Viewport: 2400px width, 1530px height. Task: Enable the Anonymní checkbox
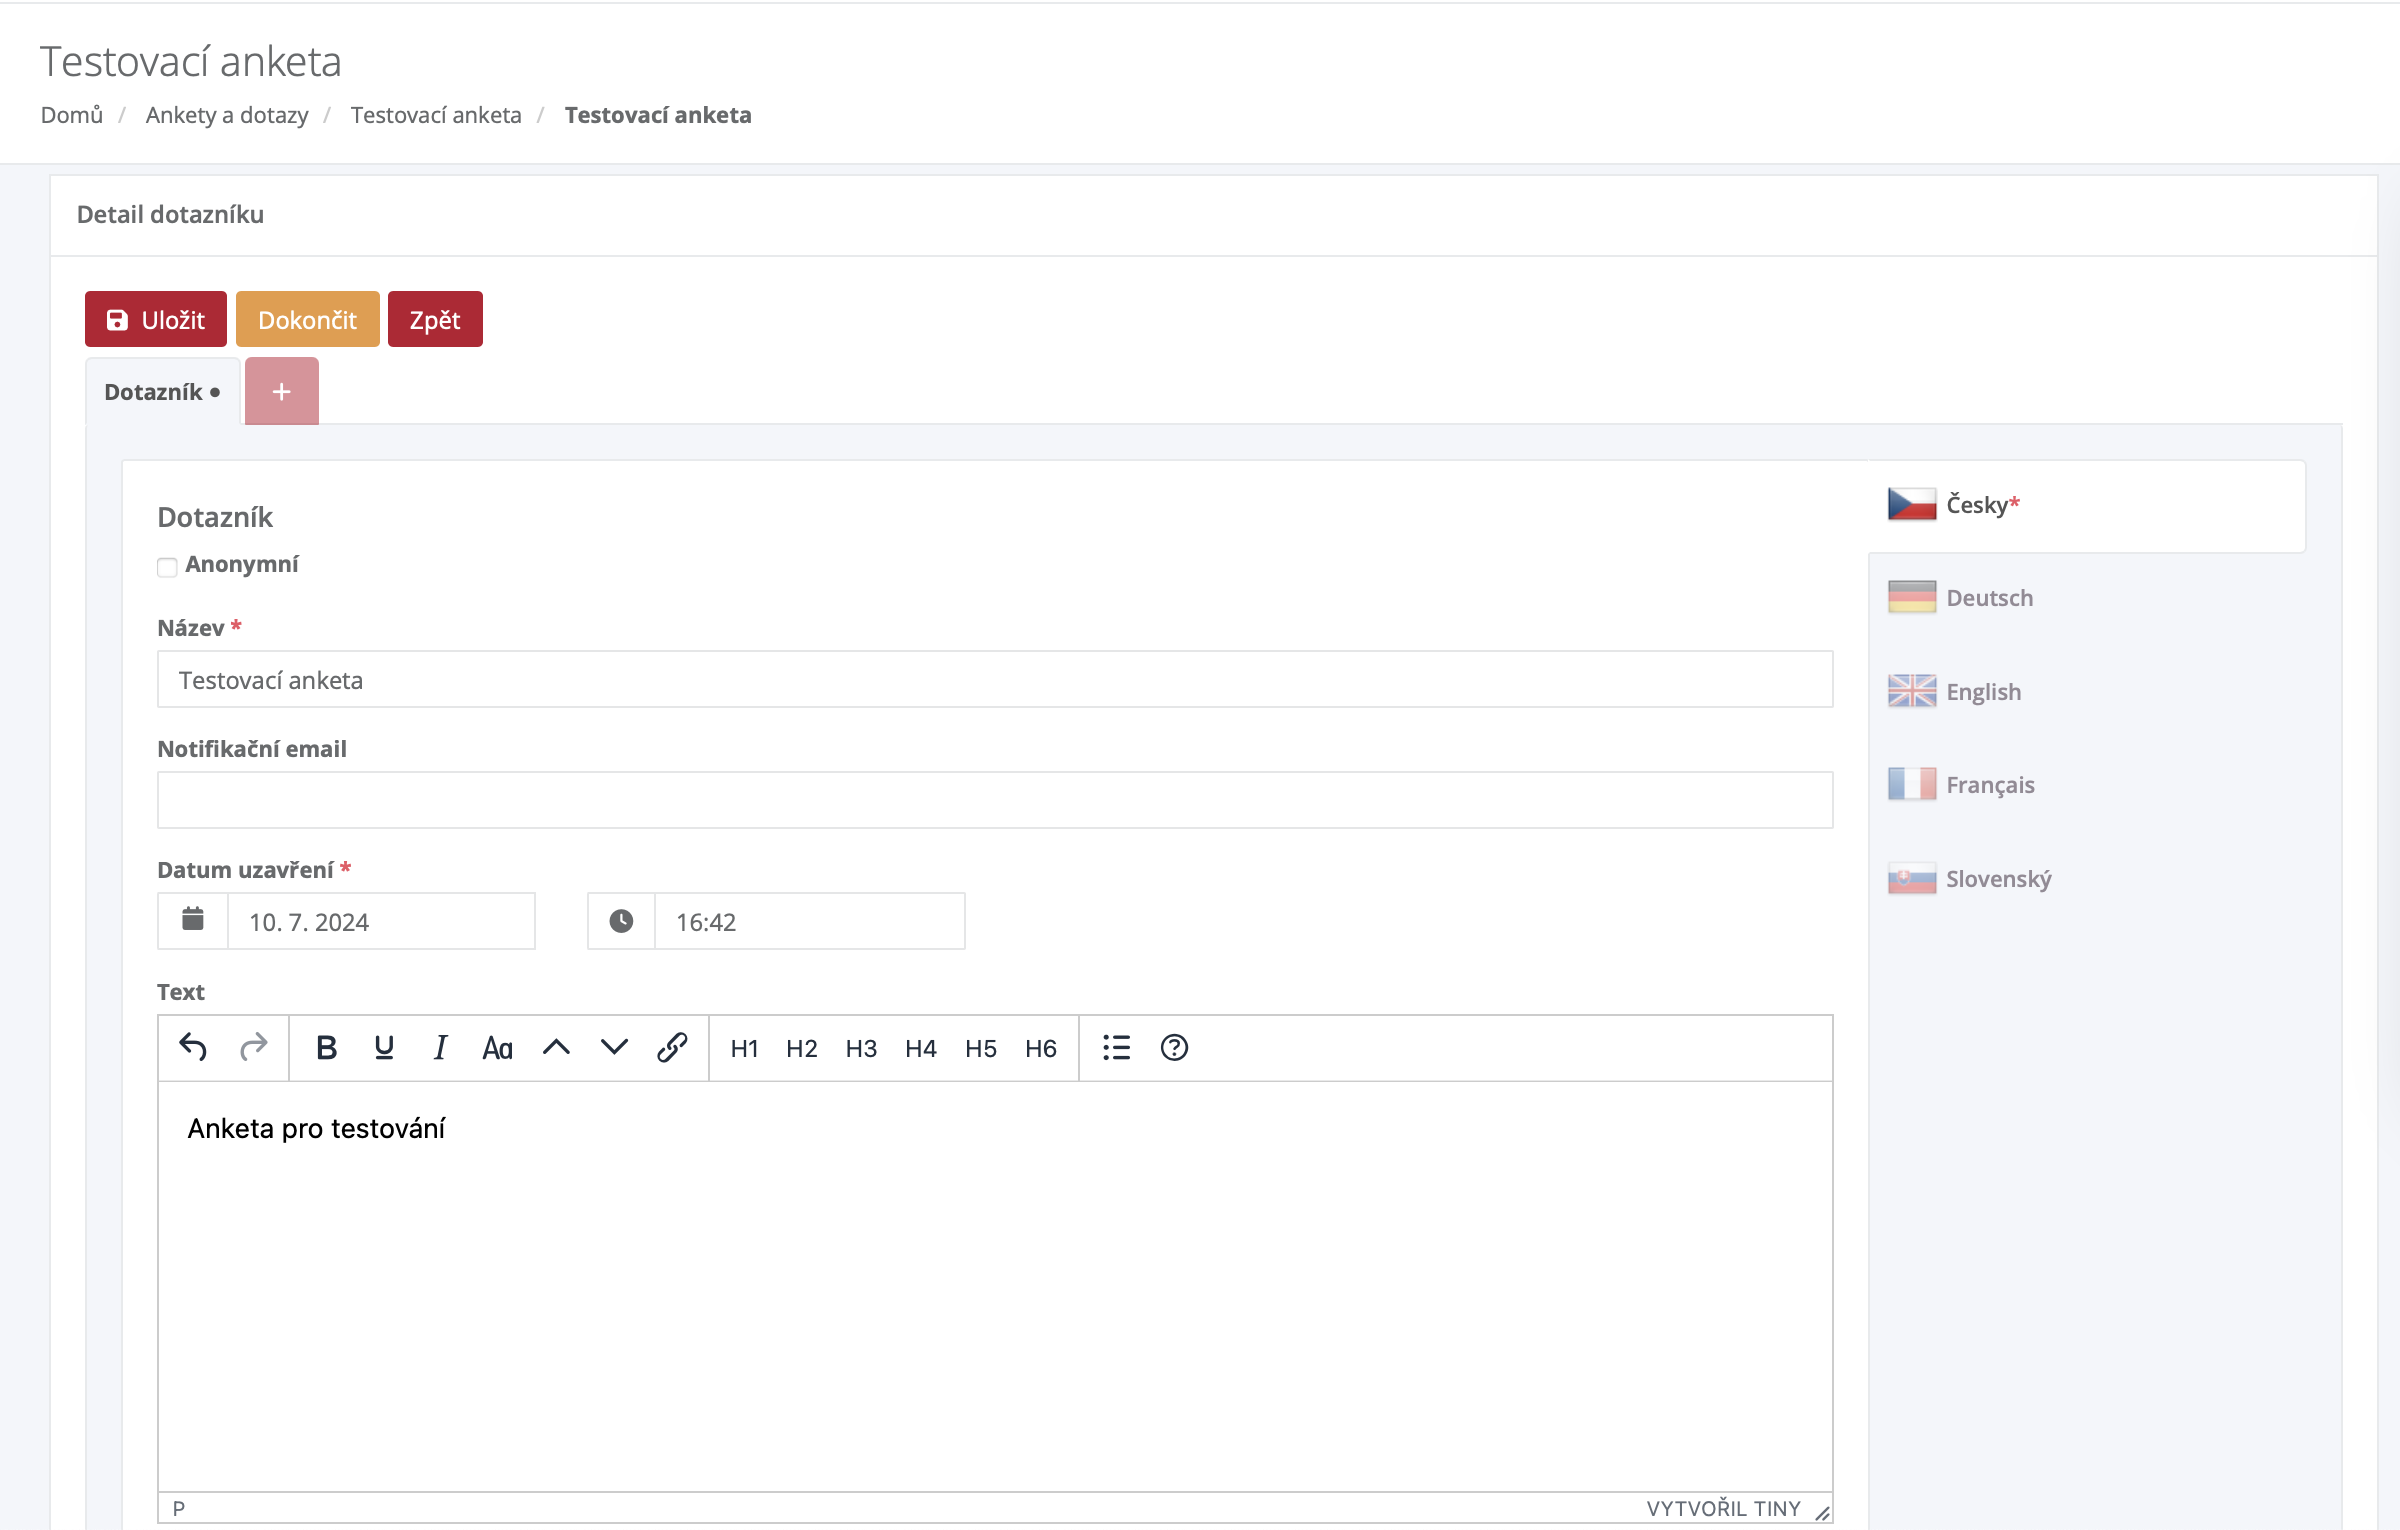pos(167,567)
